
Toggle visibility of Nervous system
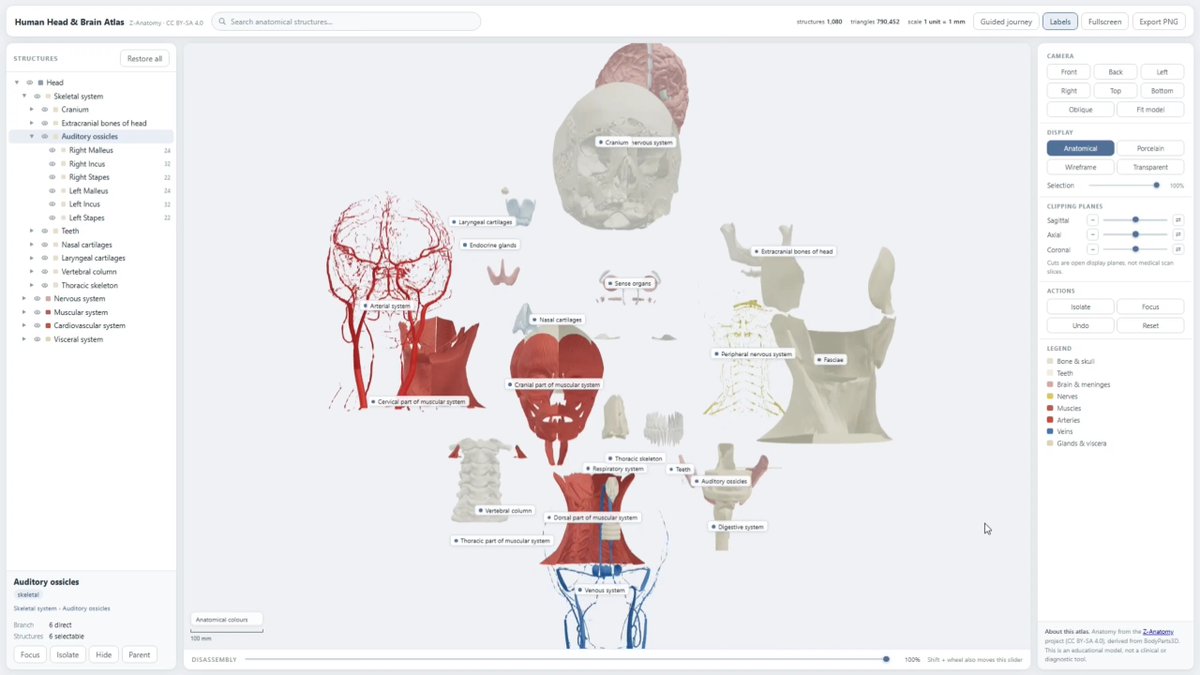[37, 299]
